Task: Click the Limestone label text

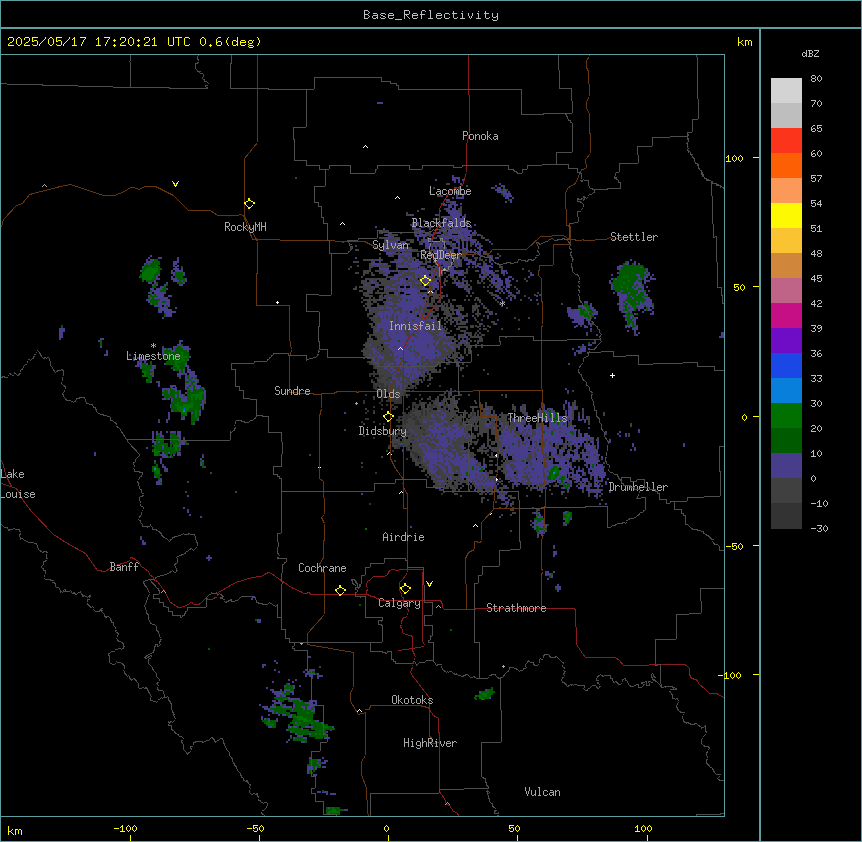Action: [x=153, y=356]
